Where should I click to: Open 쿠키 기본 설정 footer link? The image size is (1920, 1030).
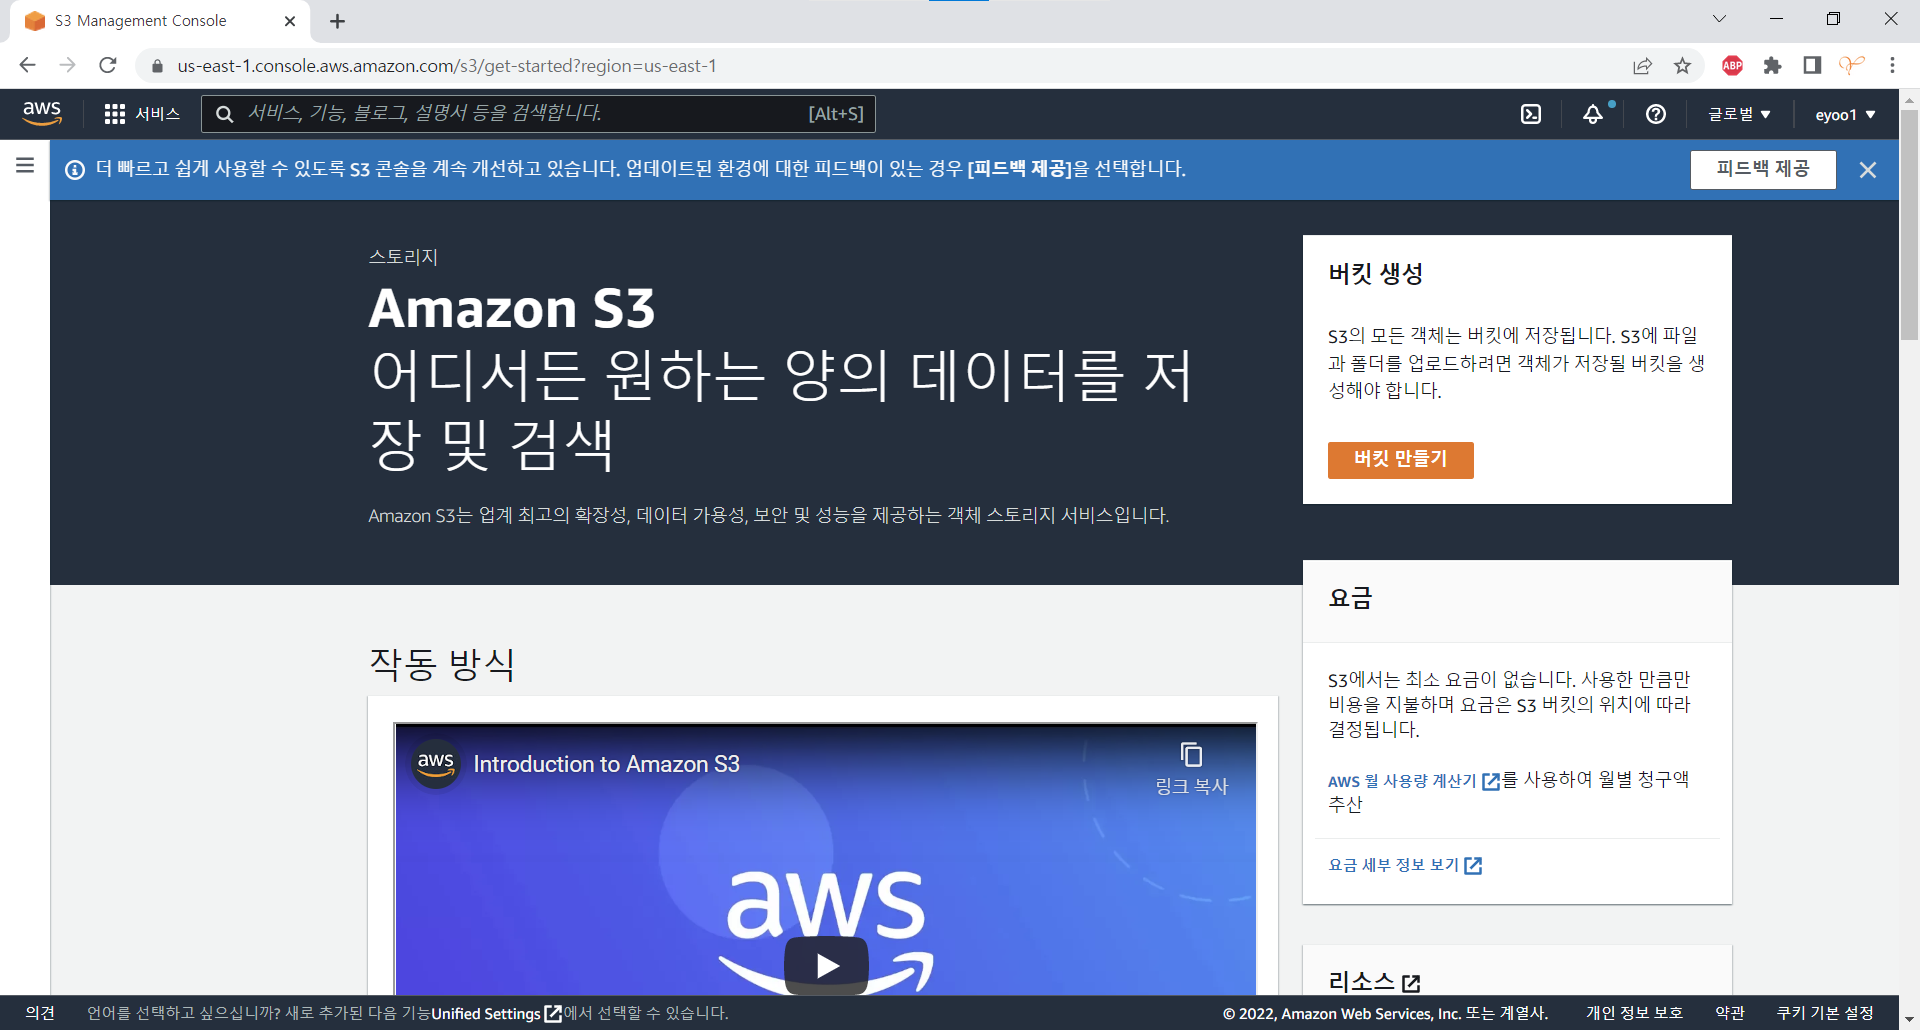(1825, 1013)
